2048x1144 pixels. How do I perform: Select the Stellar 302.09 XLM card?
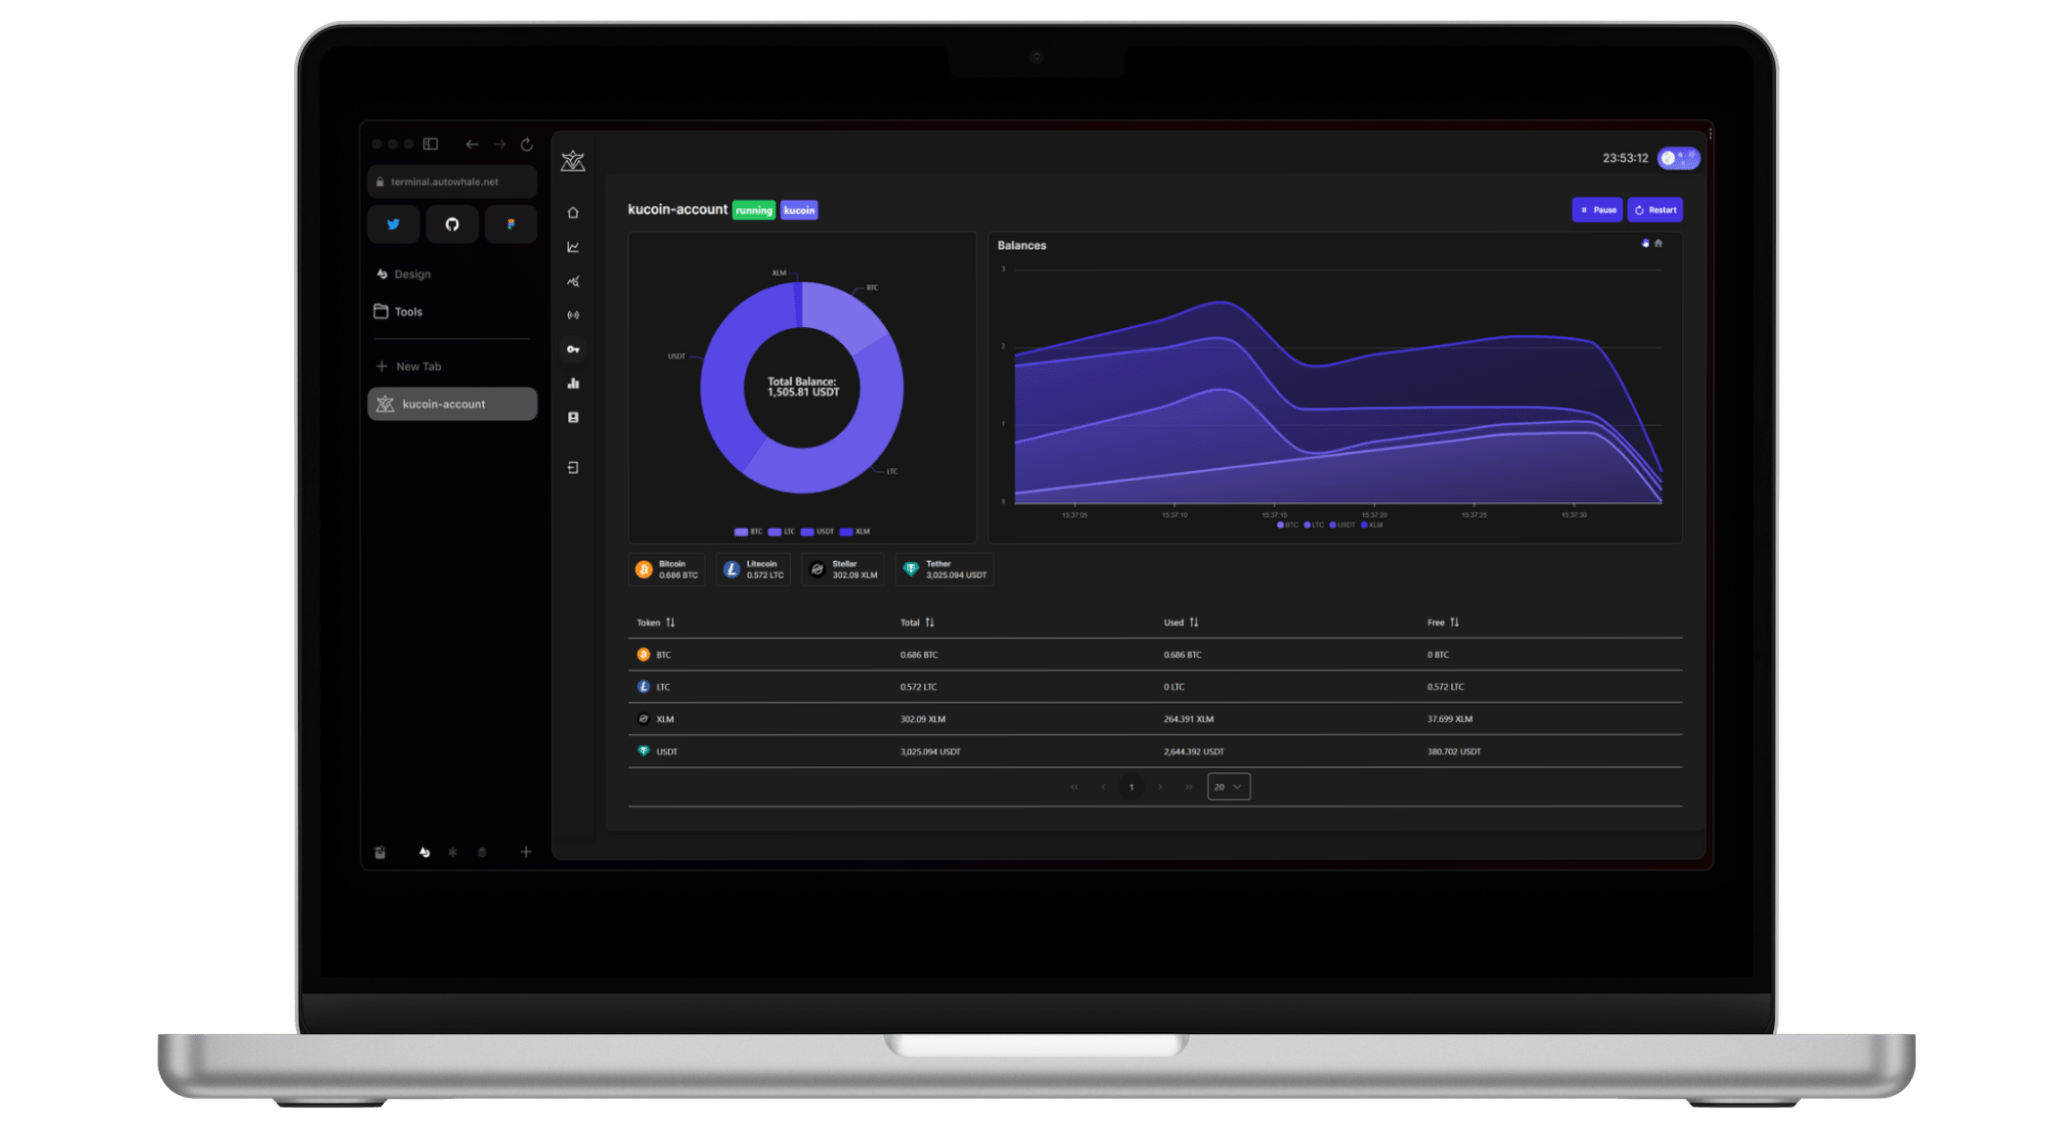[843, 570]
